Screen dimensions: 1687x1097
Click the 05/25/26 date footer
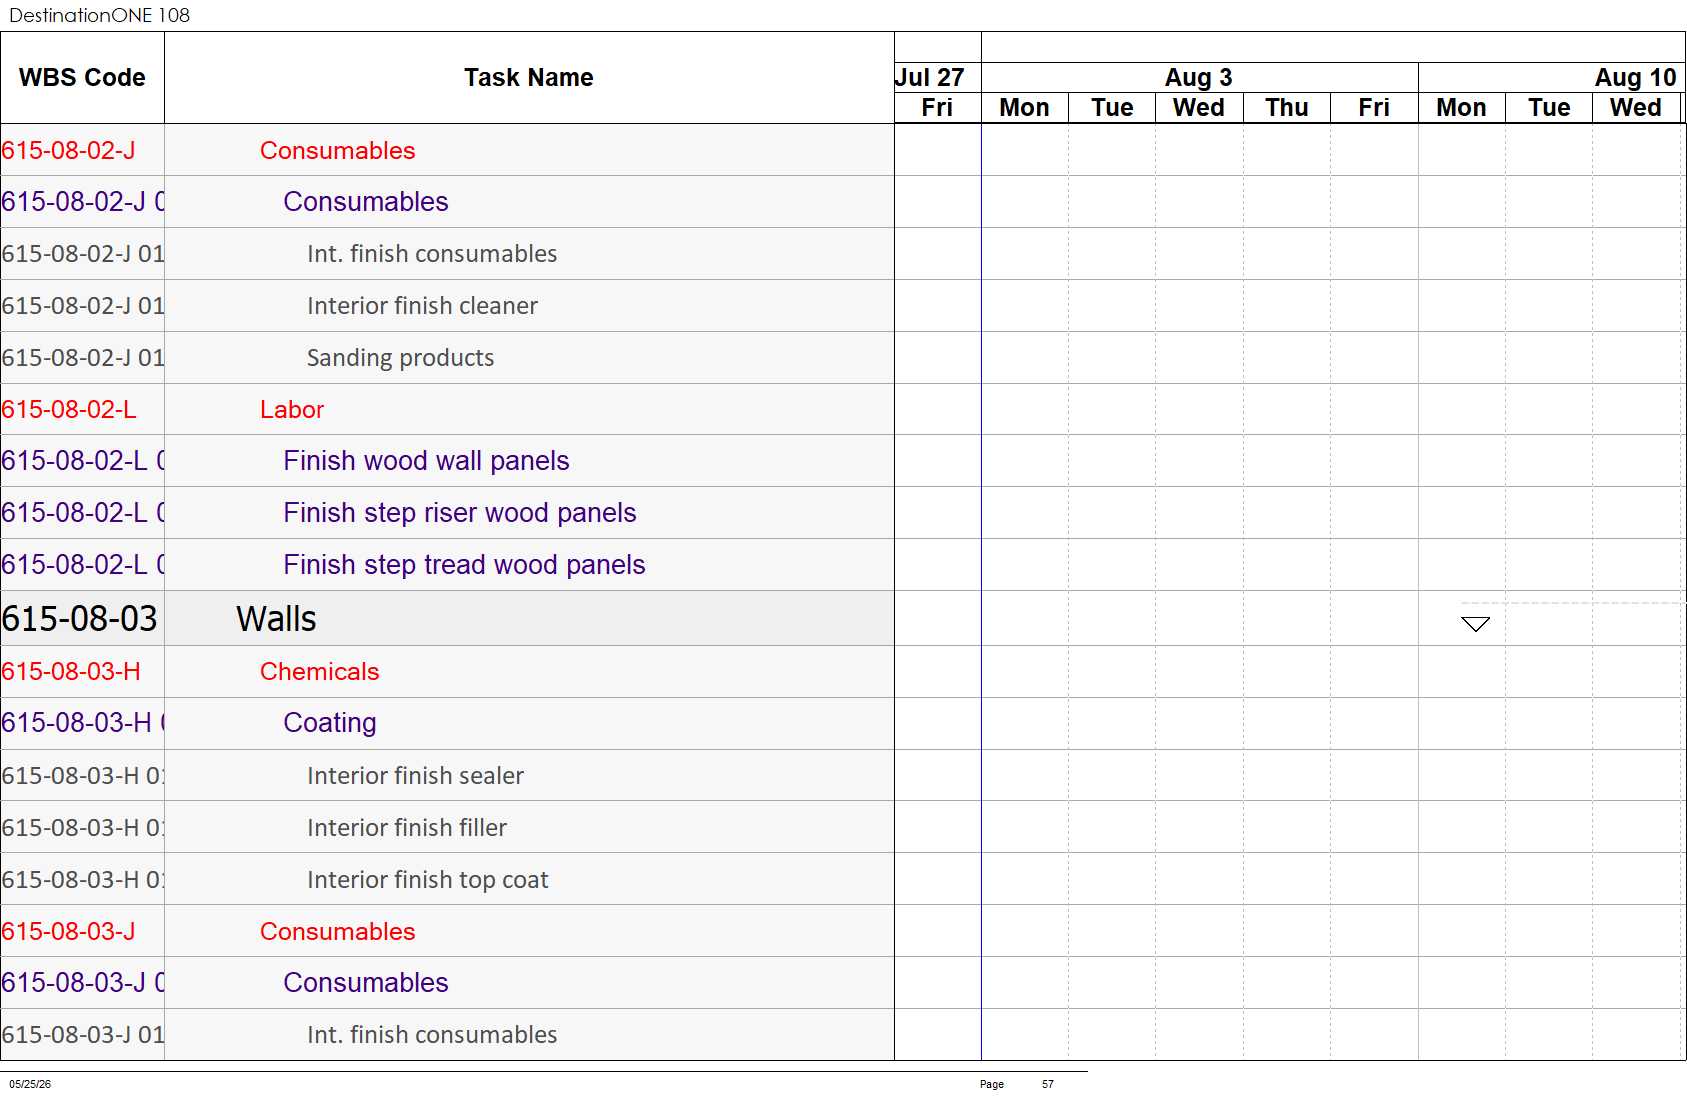coord(30,1084)
